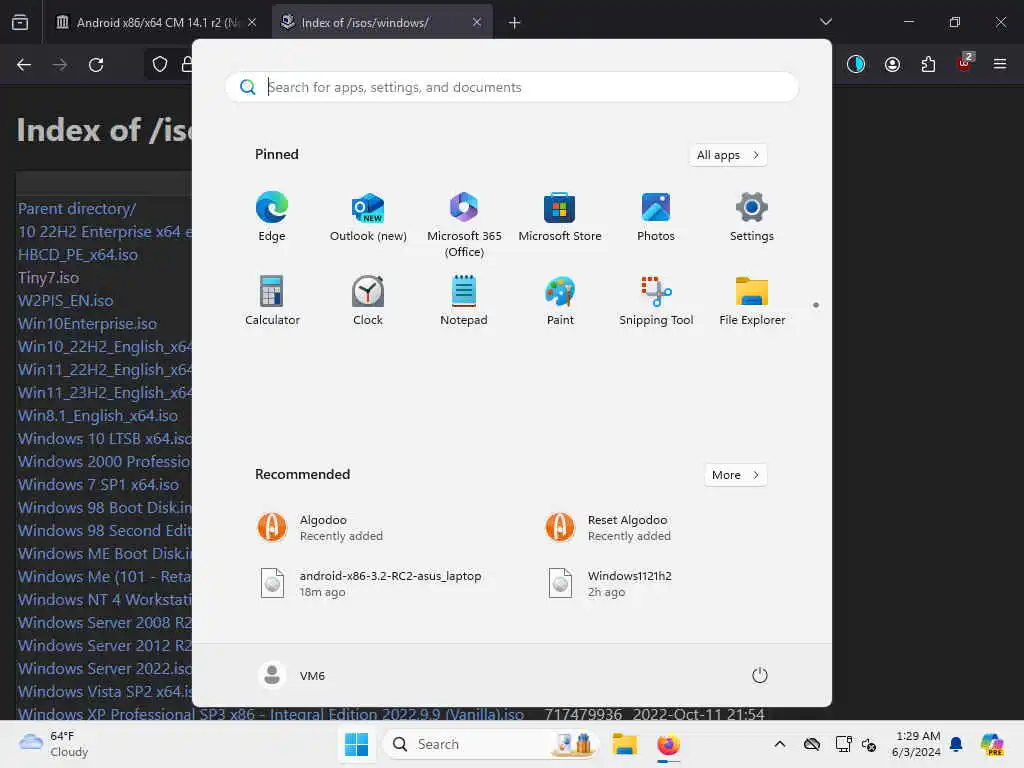Open the Firefox application hamburger menu
Viewport: 1024px width, 768px height.
point(1000,64)
